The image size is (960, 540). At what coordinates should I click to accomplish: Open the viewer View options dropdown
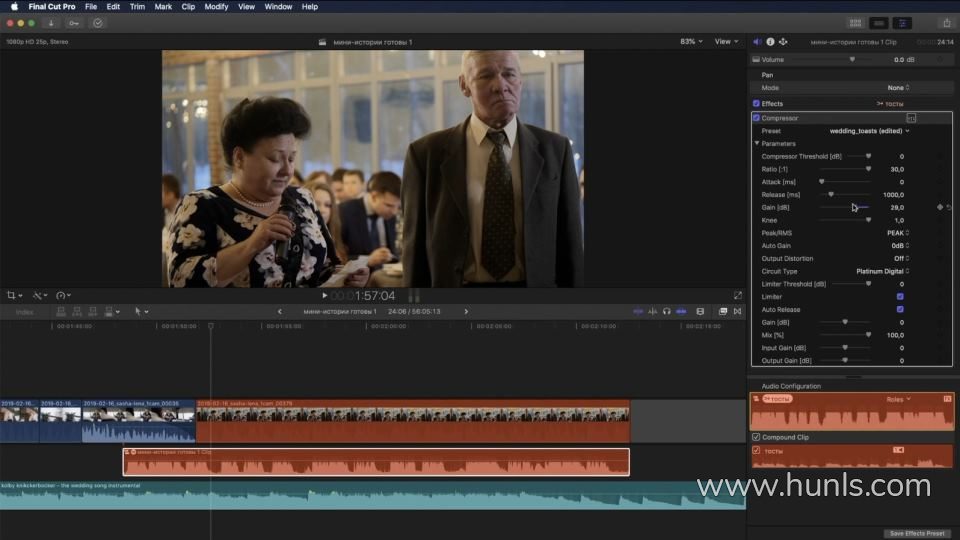tap(726, 42)
